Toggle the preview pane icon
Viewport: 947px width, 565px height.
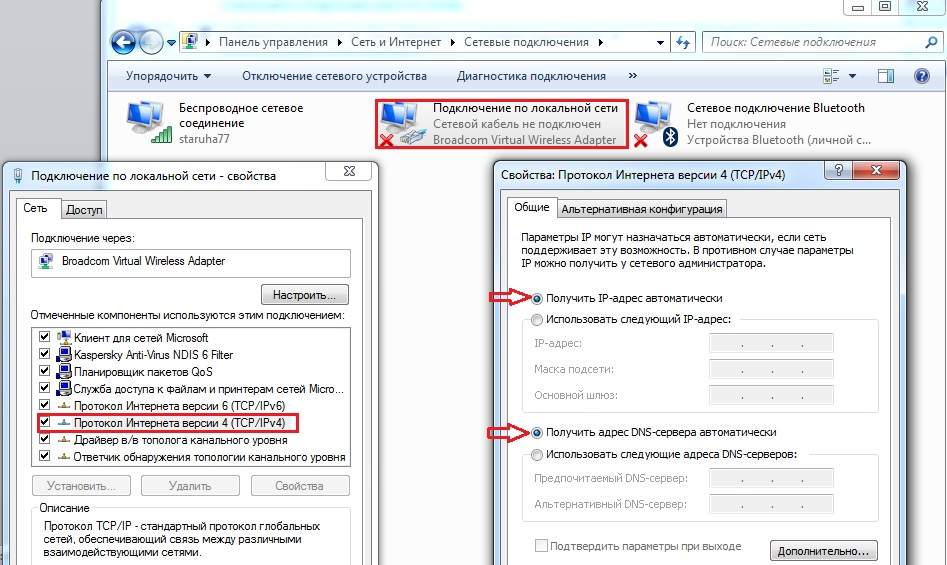886,76
